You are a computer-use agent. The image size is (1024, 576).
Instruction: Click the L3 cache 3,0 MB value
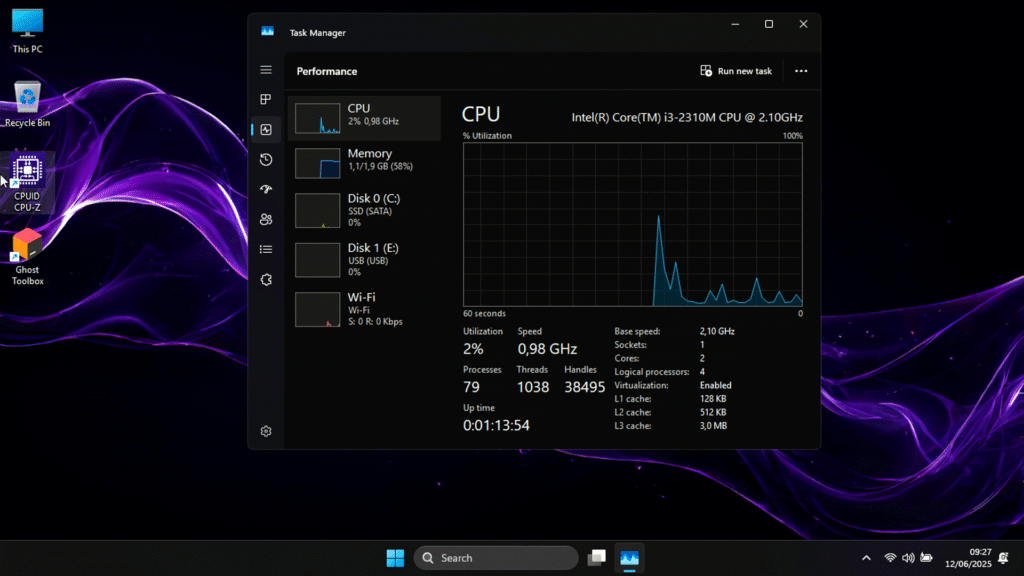[713, 426]
